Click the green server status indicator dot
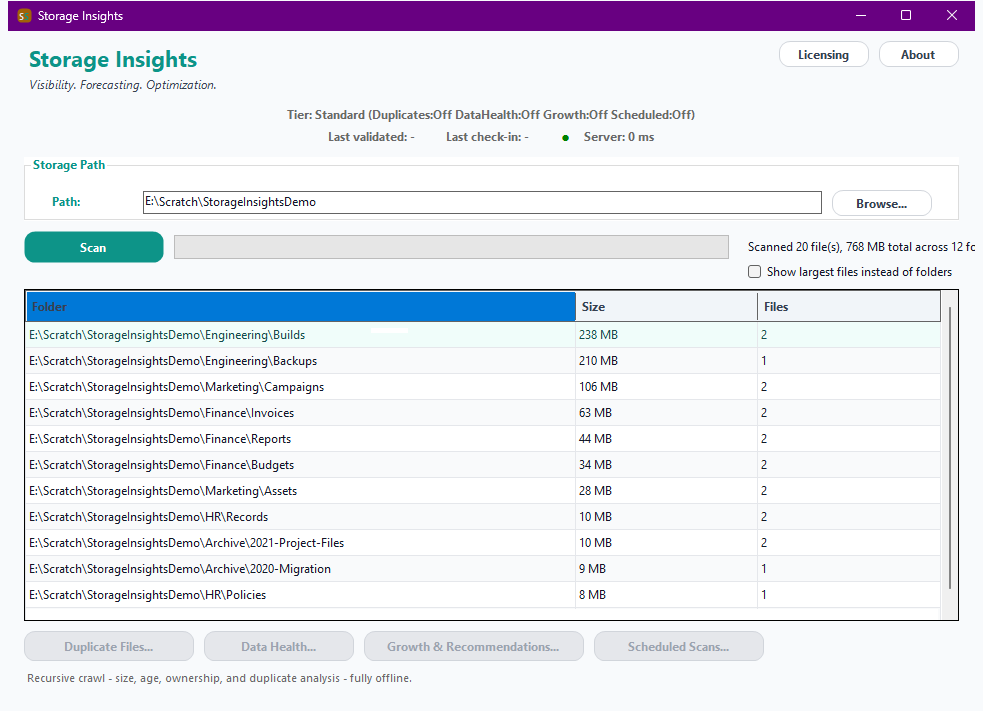The width and height of the screenshot is (983, 711). pyautogui.click(x=565, y=138)
